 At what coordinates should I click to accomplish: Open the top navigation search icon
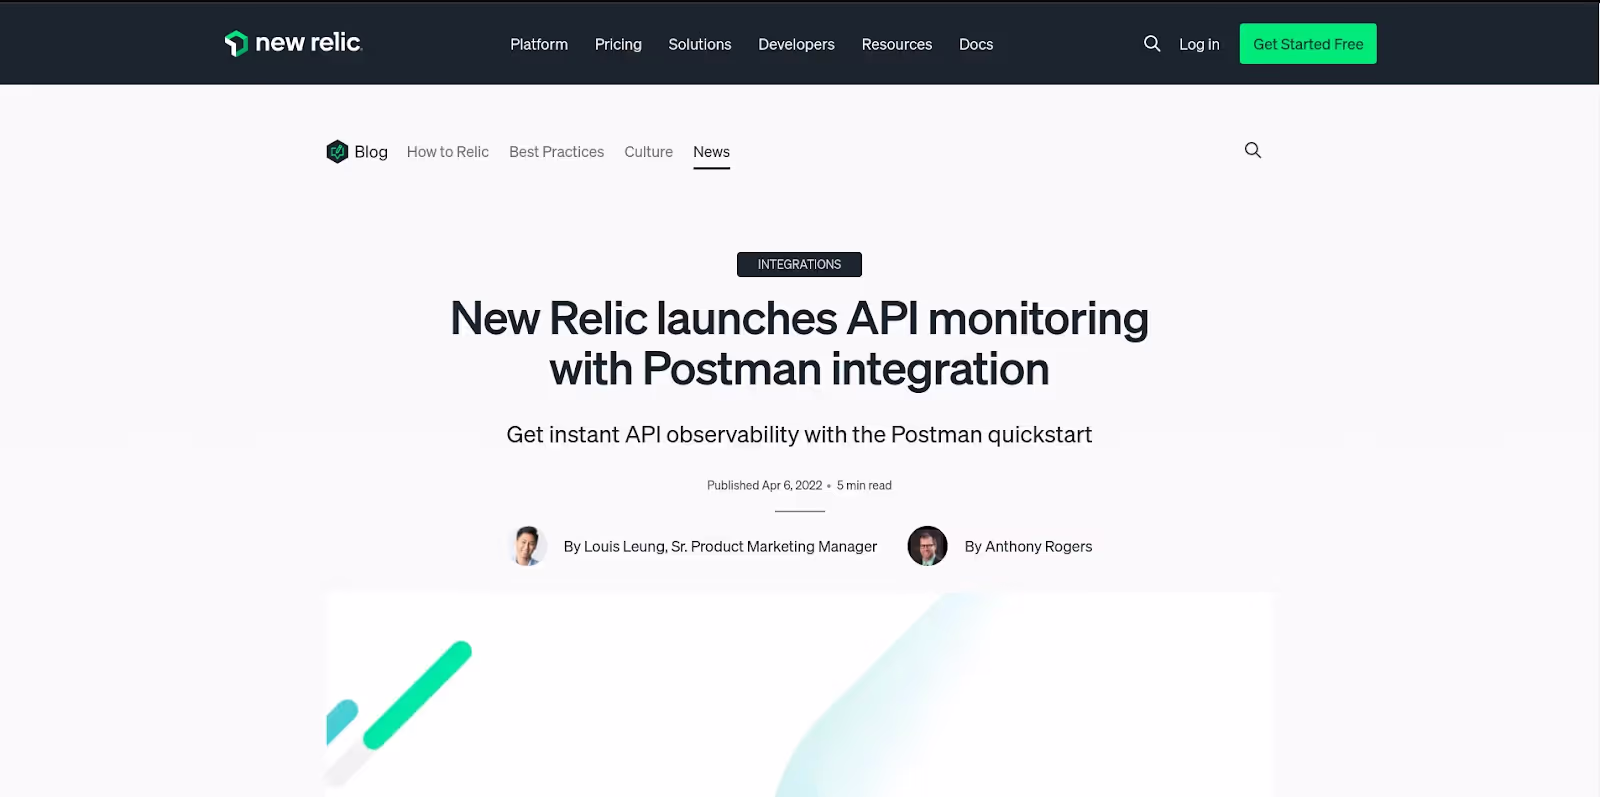point(1152,43)
